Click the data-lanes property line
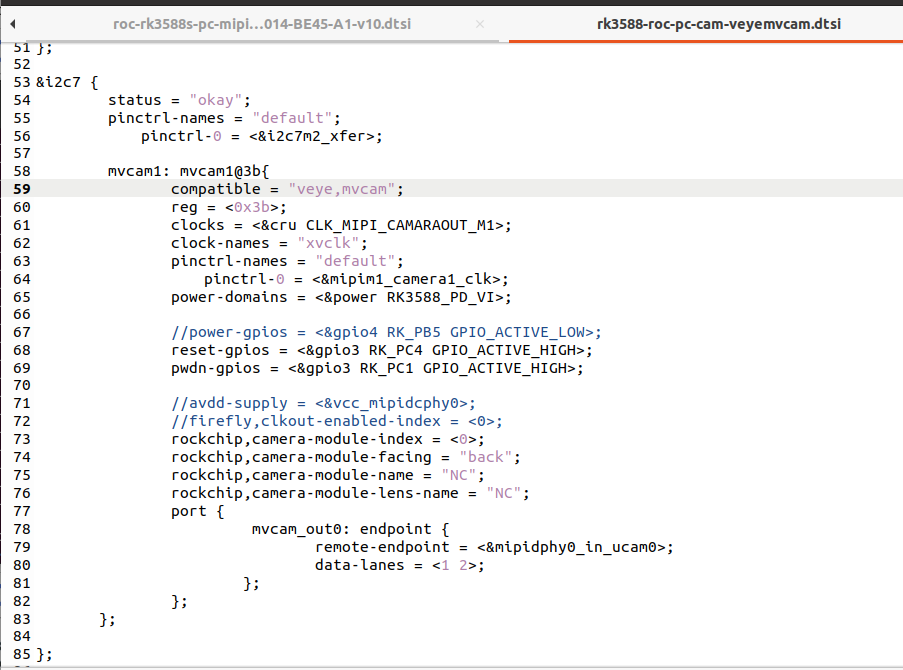This screenshot has width=903, height=670. [400, 565]
